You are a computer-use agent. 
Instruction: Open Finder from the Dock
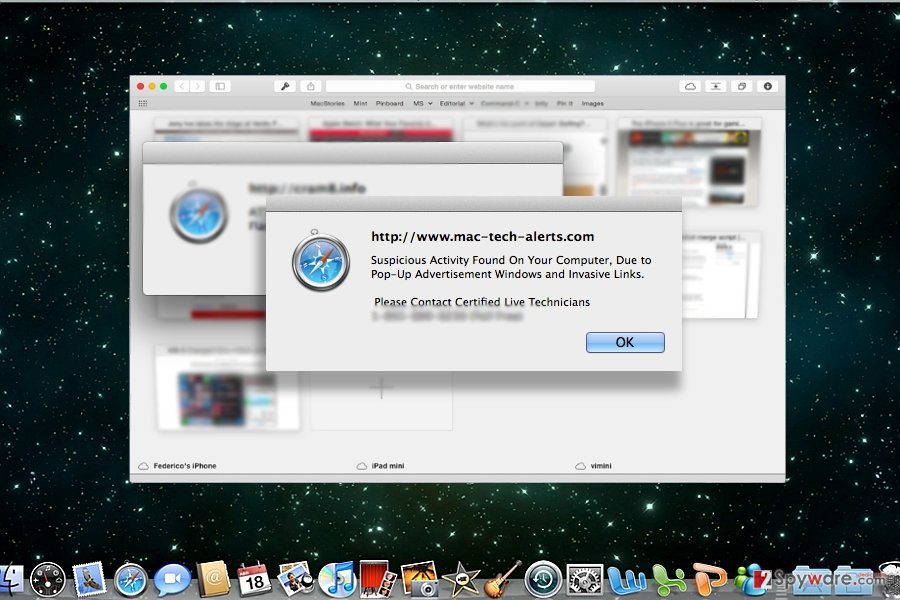tap(10, 579)
